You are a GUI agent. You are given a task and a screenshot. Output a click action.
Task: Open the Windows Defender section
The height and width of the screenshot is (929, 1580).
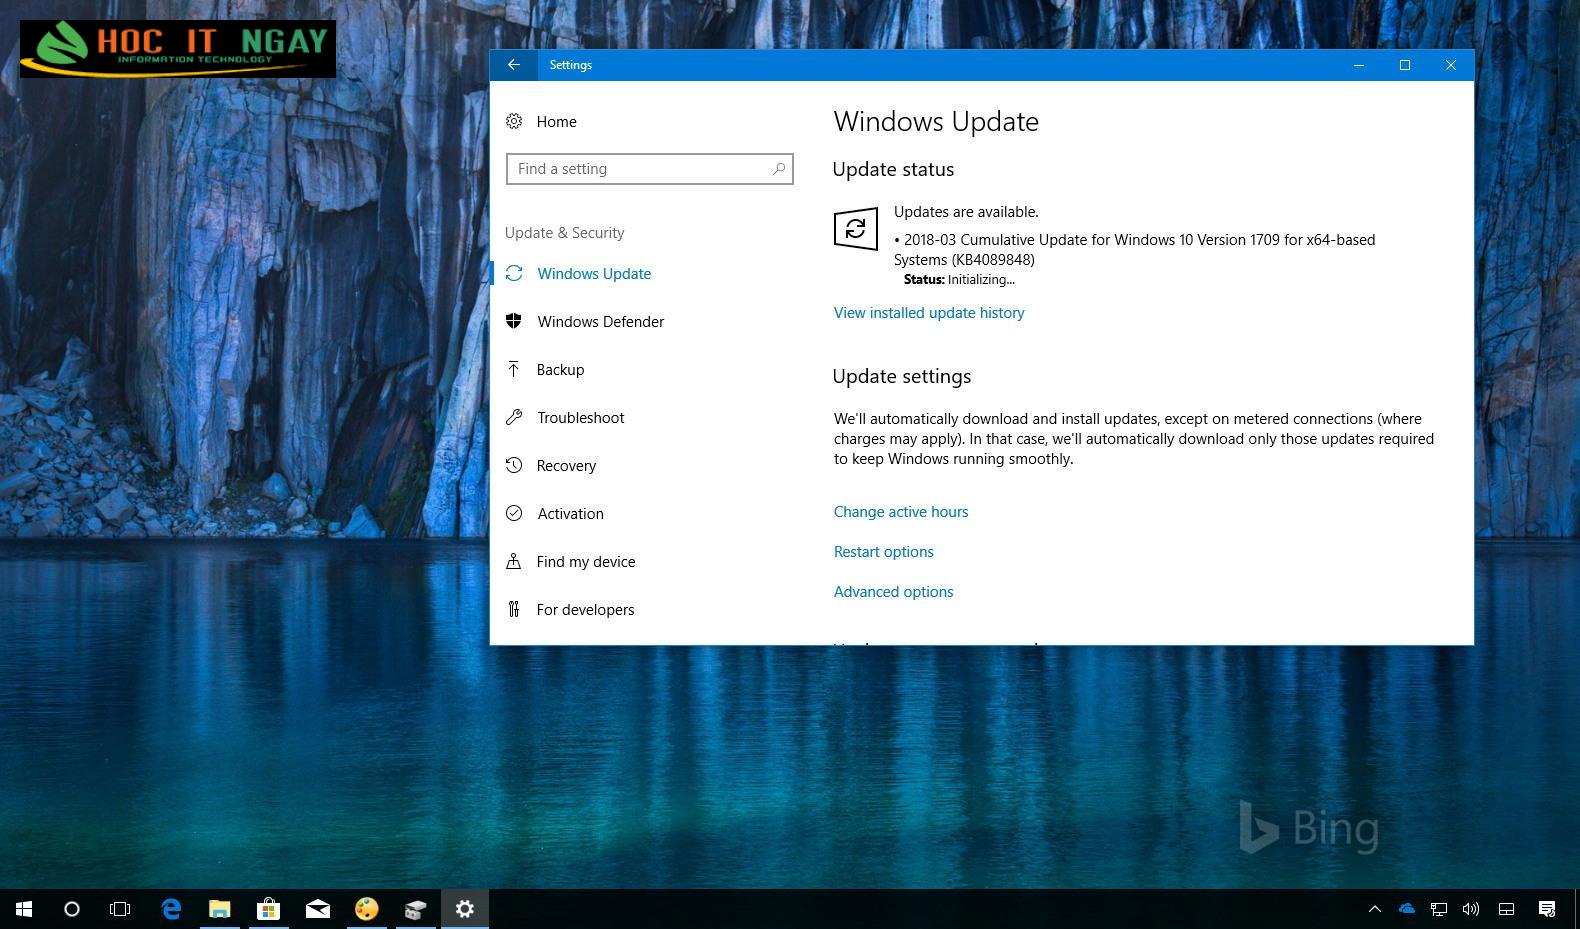pyautogui.click(x=600, y=322)
